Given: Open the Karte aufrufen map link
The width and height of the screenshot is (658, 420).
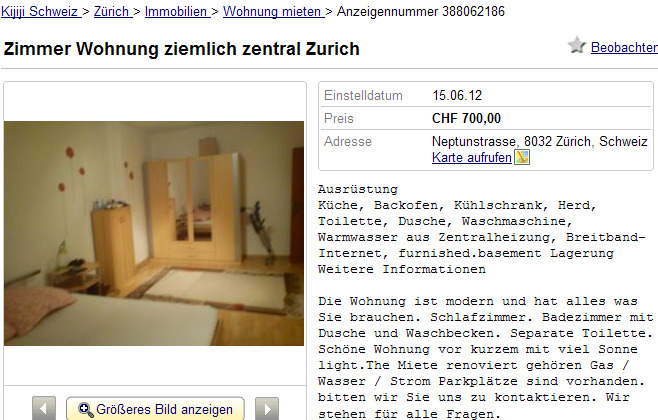Looking at the screenshot, I should click(x=472, y=157).
